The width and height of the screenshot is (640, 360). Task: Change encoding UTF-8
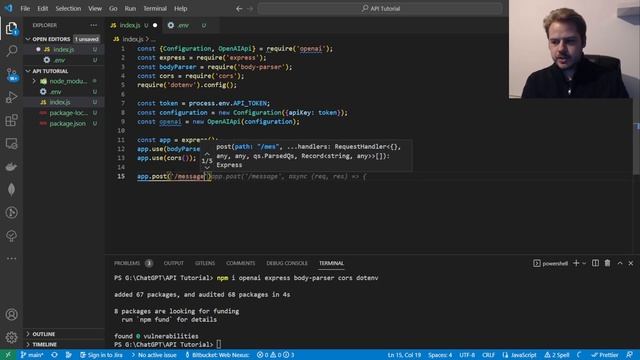[x=467, y=355]
